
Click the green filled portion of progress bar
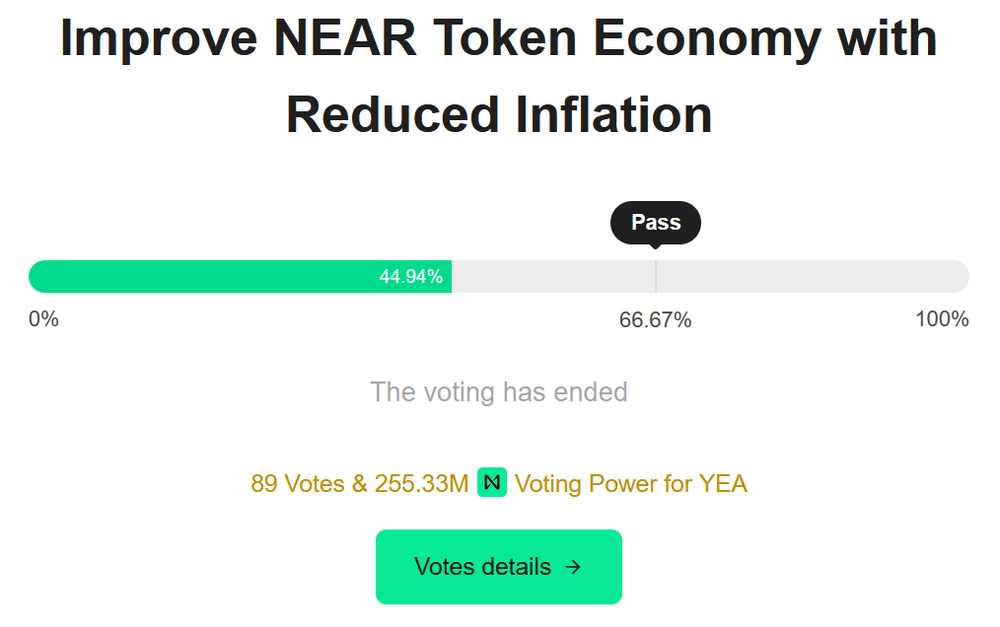[x=200, y=277]
